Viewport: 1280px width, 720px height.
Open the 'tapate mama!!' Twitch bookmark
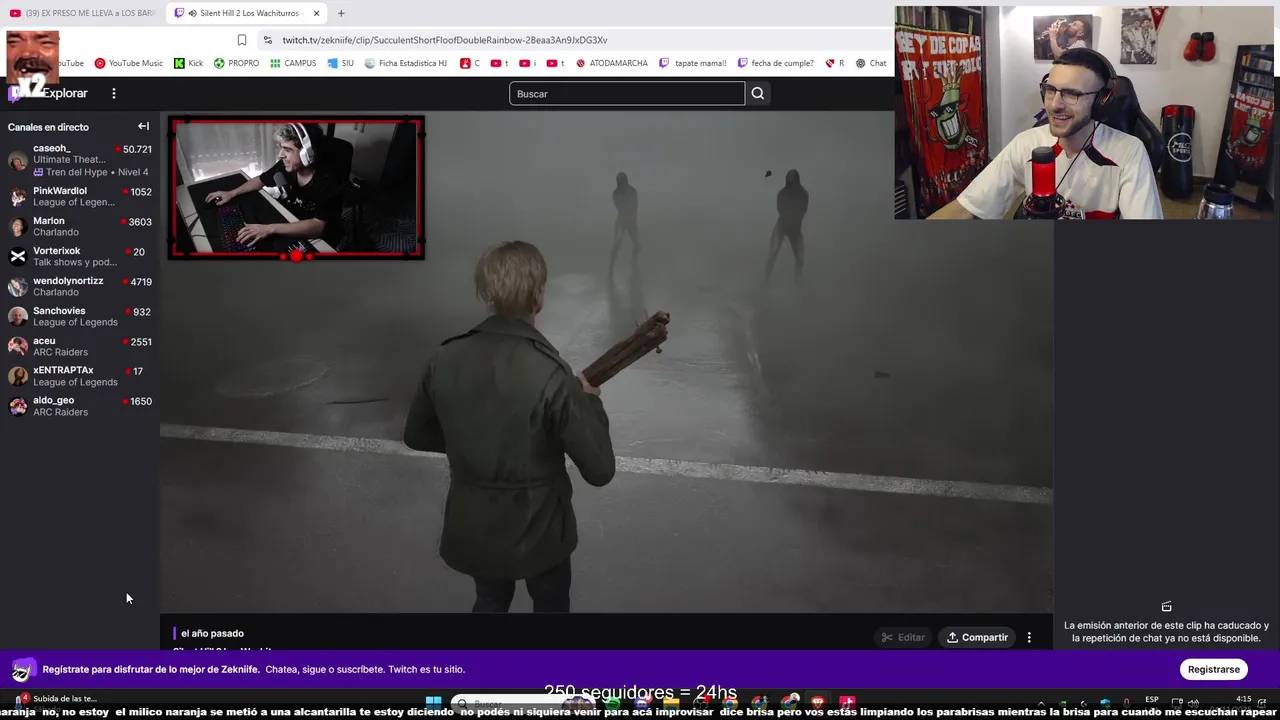(693, 63)
